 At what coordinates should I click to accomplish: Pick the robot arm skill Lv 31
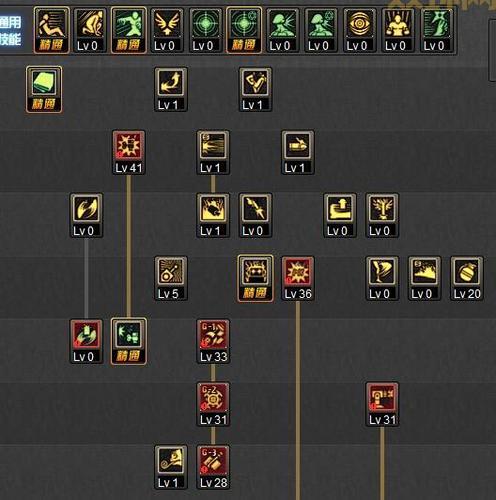tap(382, 404)
